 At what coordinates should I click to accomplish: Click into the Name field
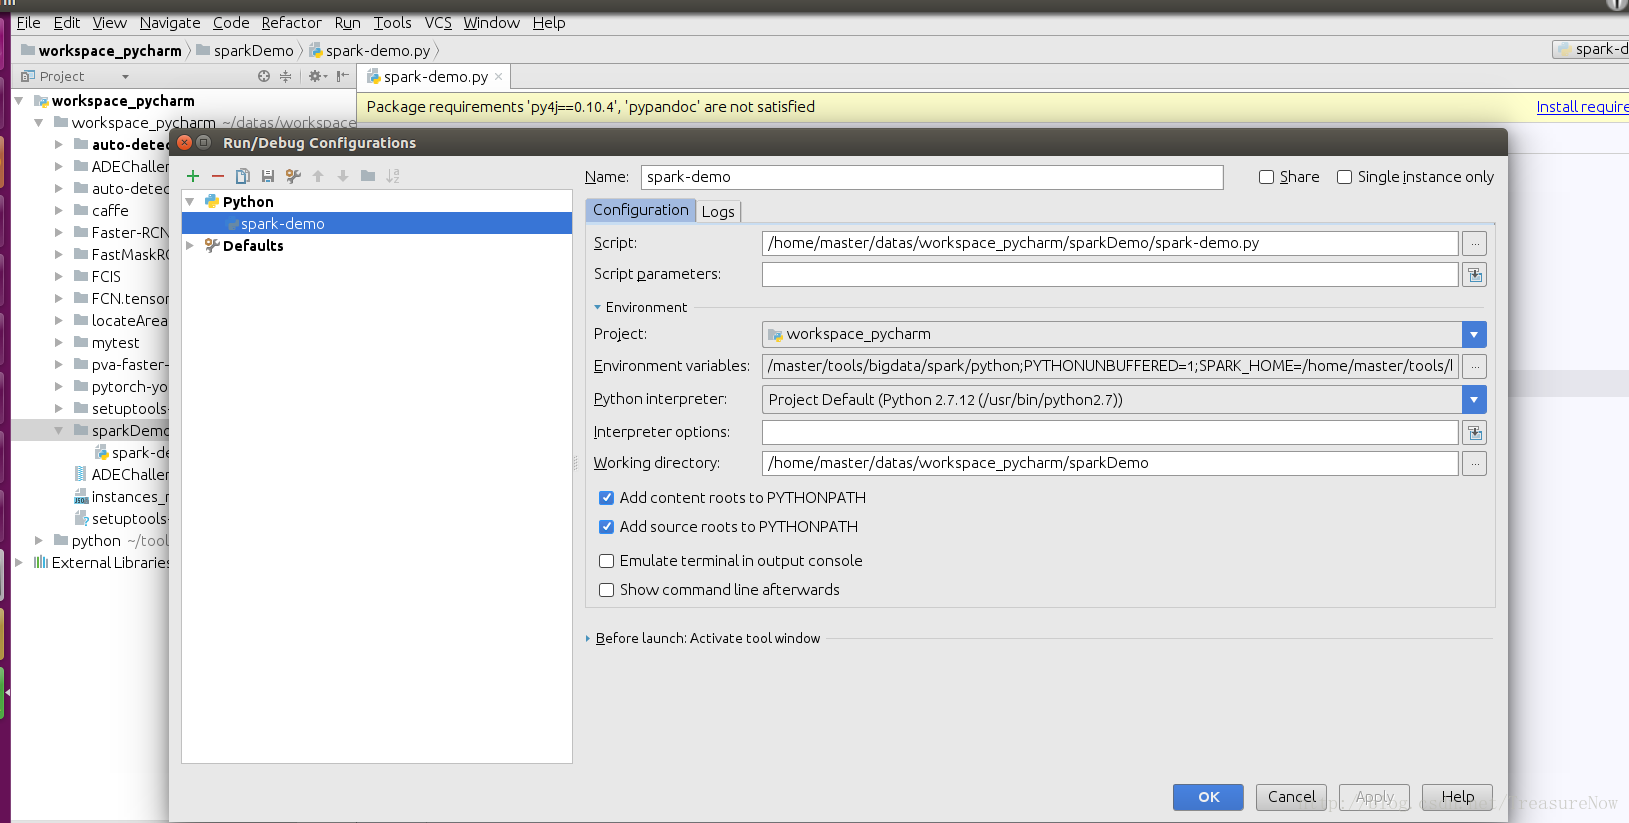point(932,177)
